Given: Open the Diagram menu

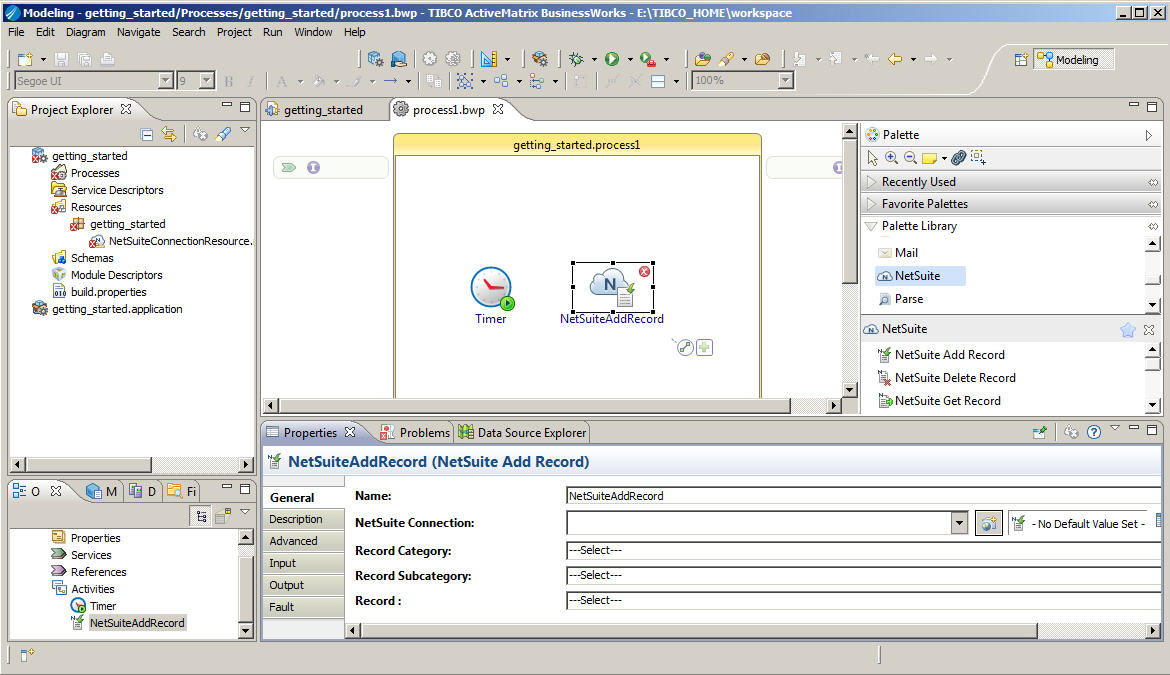Looking at the screenshot, I should pos(85,32).
